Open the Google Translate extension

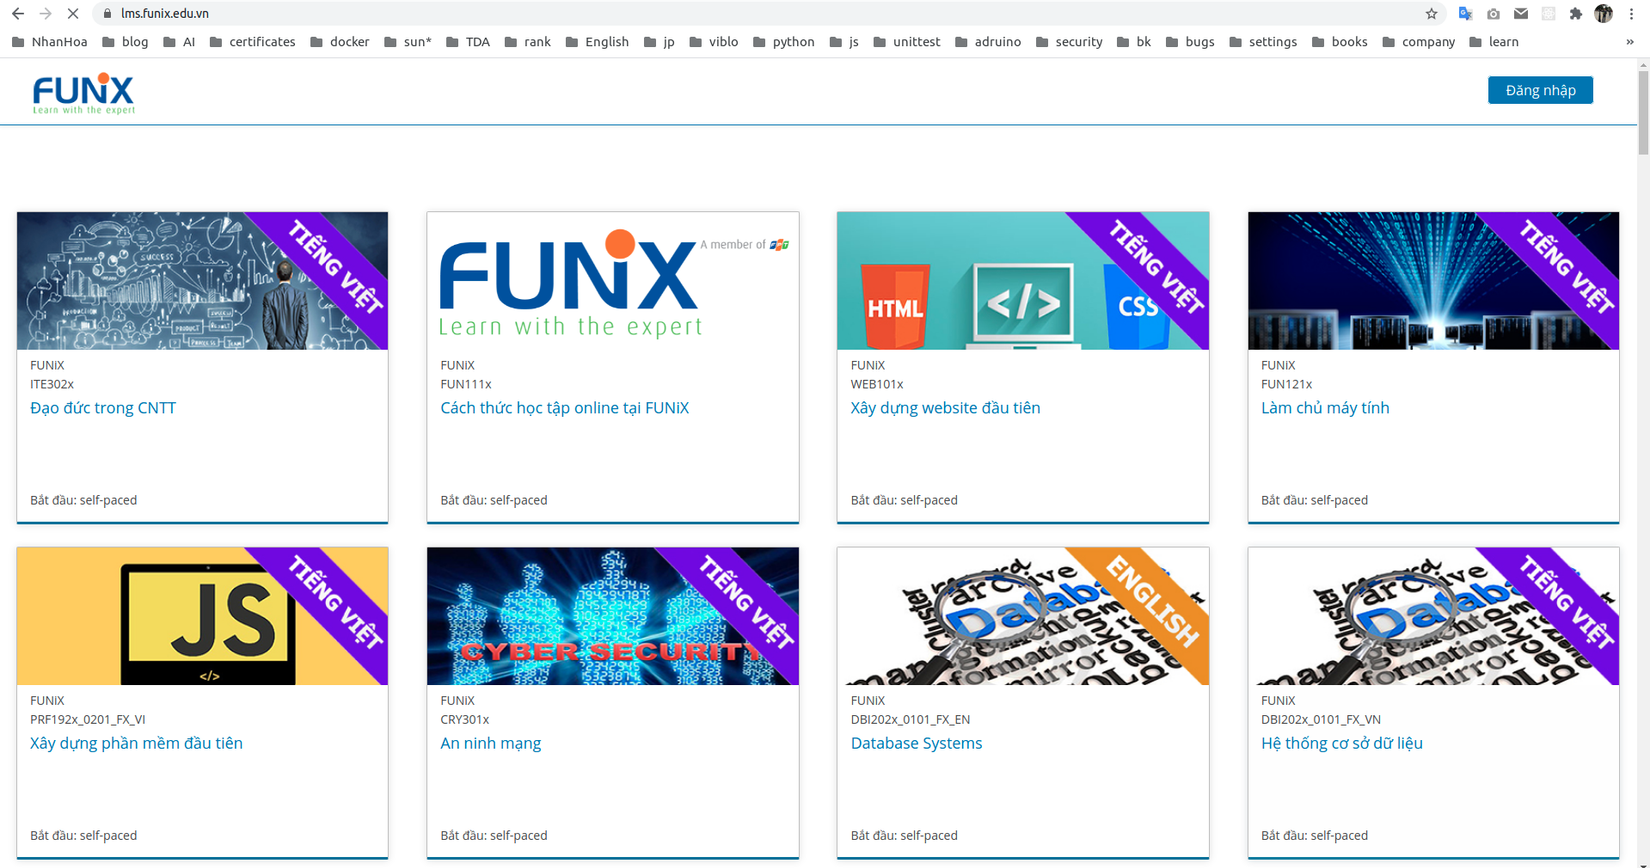(x=1465, y=14)
